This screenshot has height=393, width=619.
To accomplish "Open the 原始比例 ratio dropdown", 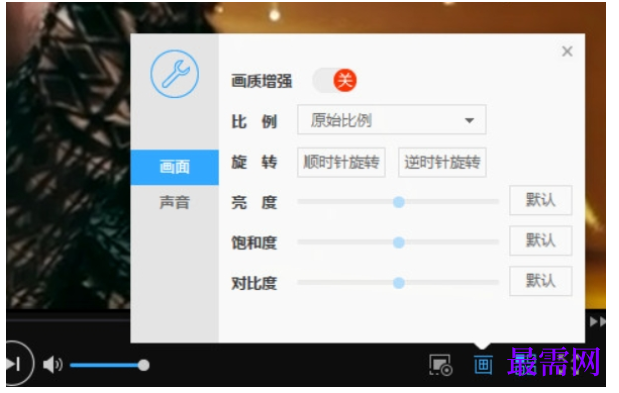I will pyautogui.click(x=392, y=120).
